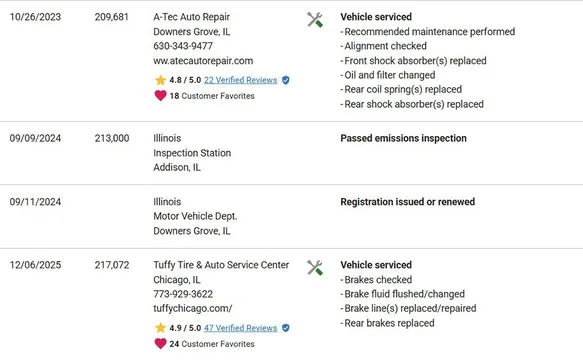Click the pink heart next to 24 Customer Favorites
This screenshot has height=360, width=583.
[160, 344]
